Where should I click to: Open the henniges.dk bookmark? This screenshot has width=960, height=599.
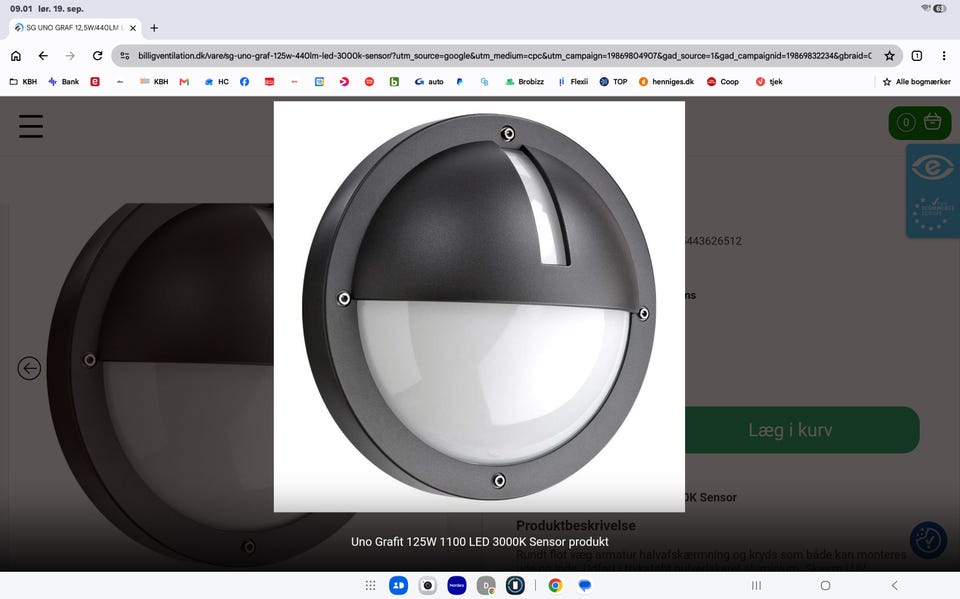(x=666, y=81)
